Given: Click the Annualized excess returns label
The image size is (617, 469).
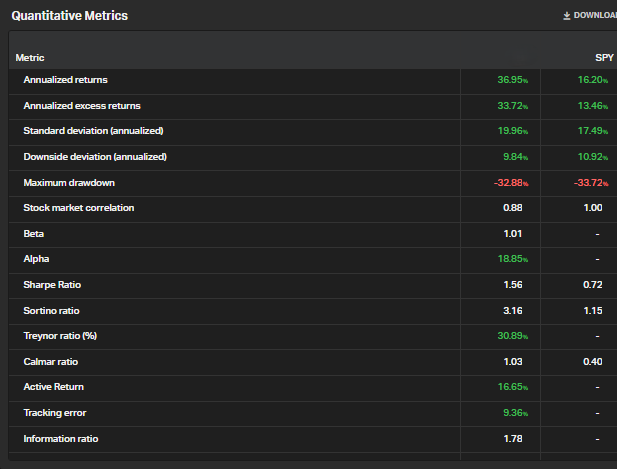Looking at the screenshot, I should pos(82,106).
